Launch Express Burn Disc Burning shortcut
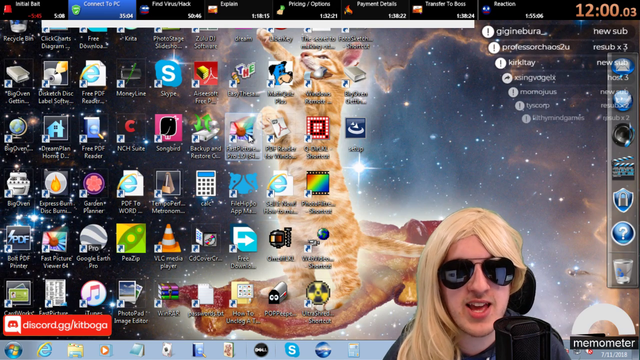Viewport: 640px width, 360px height. (56, 192)
